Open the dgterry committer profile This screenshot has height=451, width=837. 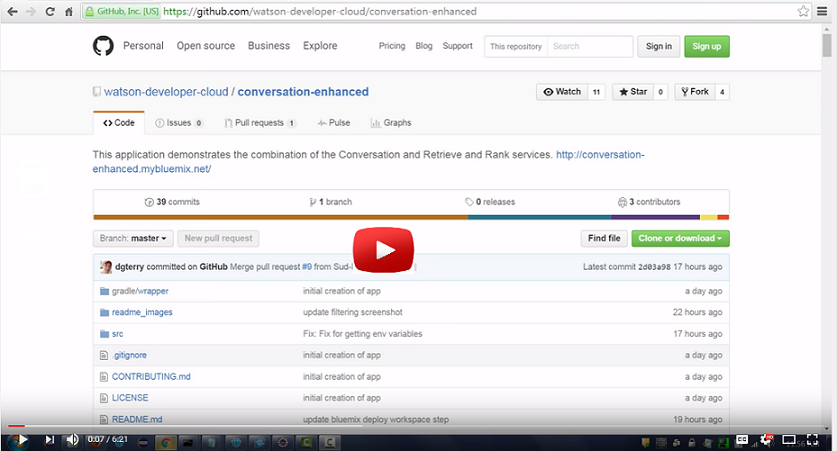coord(130,267)
